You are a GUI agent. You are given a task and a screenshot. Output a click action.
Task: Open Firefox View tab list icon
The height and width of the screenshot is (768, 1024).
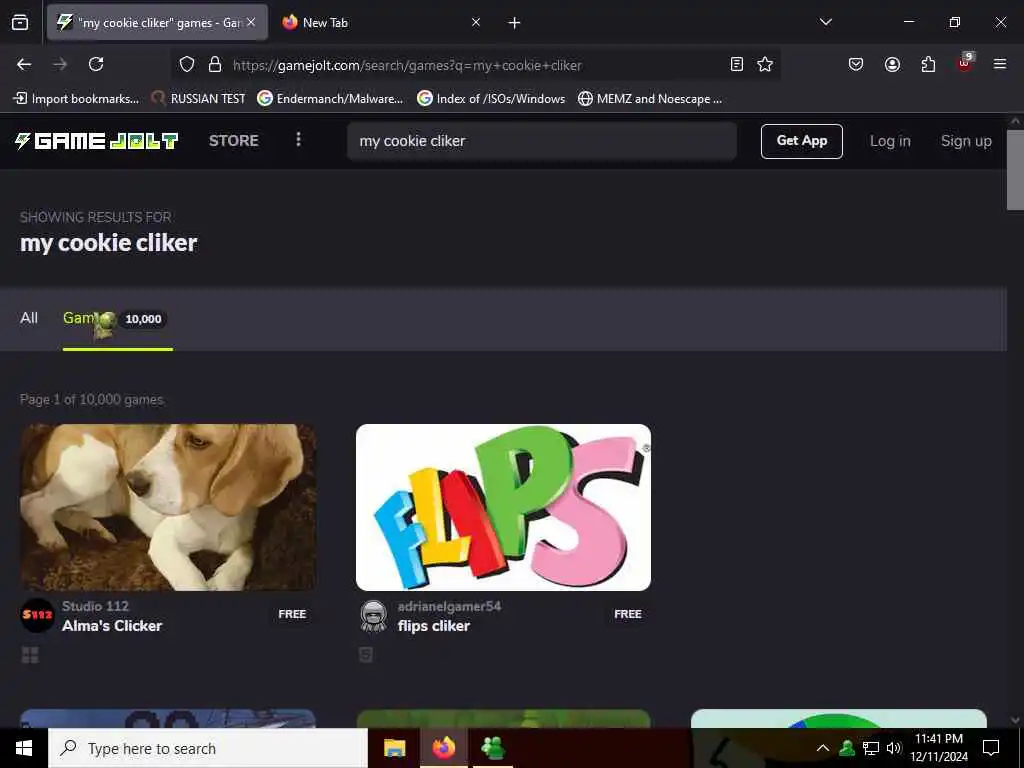pos(20,23)
